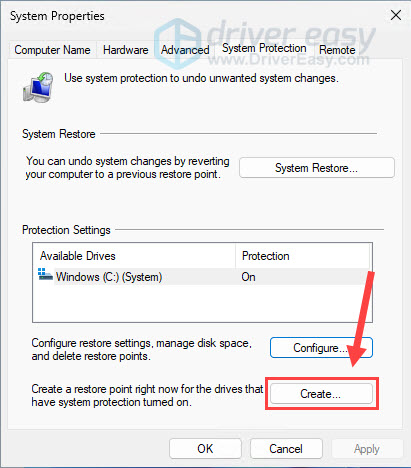
Task: Select Windows (C:) (System) drive row
Action: 202,277
